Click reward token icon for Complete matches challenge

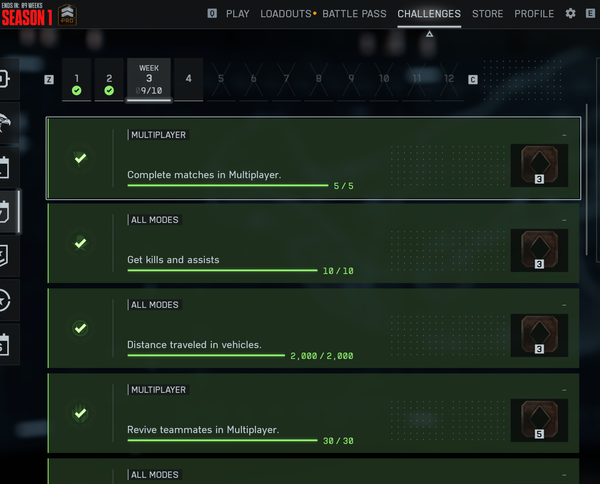click(x=539, y=165)
